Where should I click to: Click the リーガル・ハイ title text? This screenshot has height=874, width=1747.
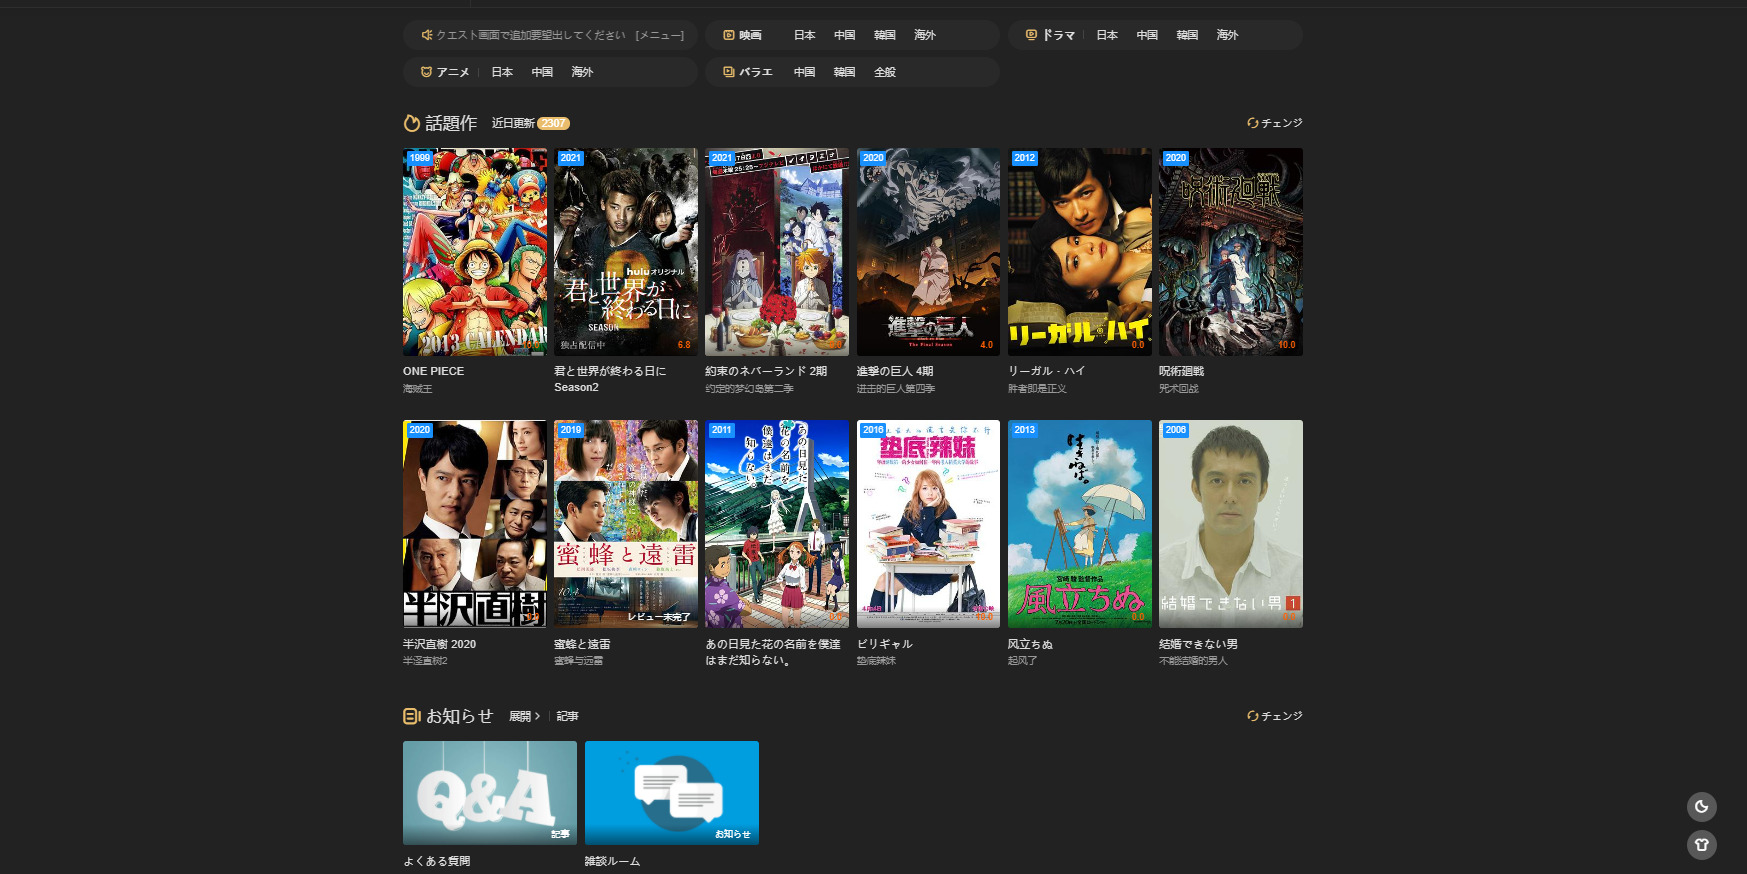click(x=1047, y=371)
